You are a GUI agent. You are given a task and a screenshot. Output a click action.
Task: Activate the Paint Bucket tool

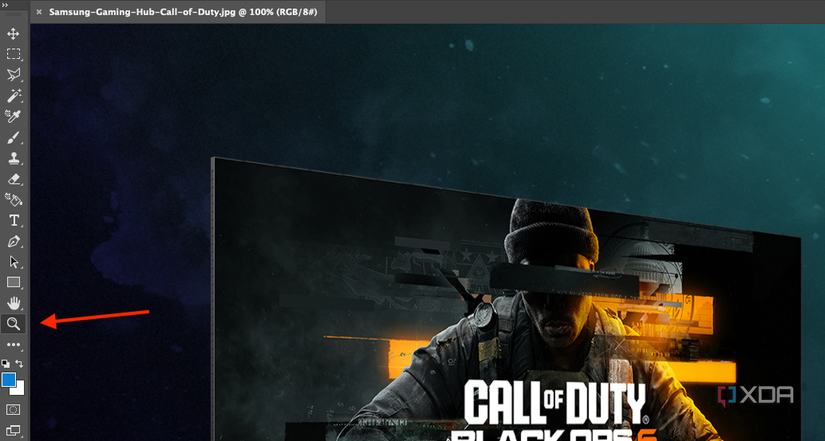(13, 199)
